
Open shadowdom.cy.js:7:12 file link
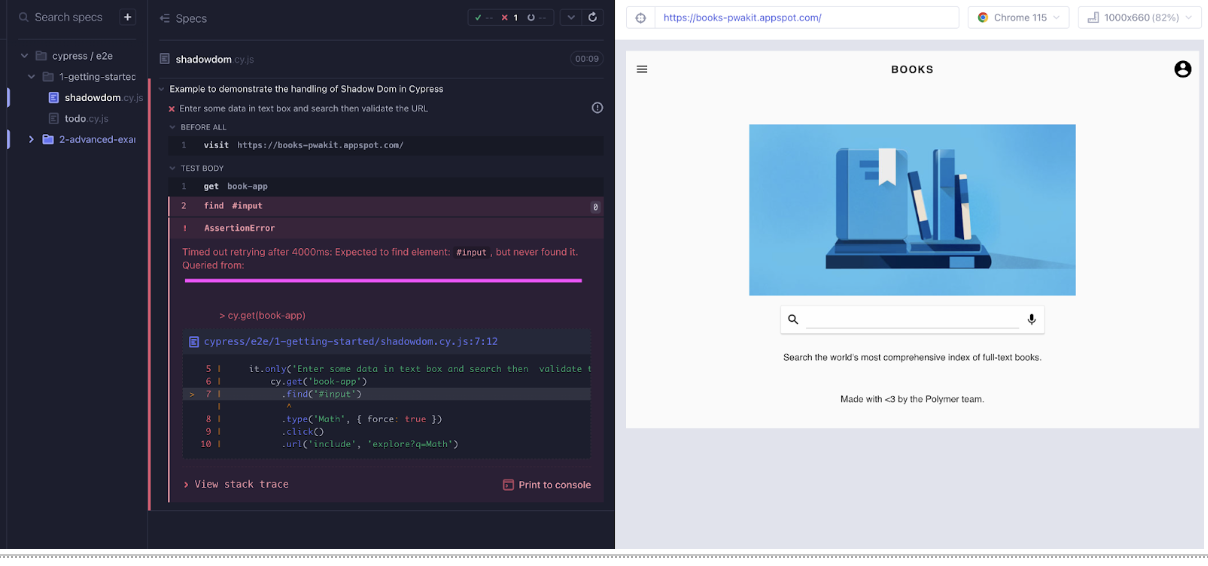click(350, 341)
